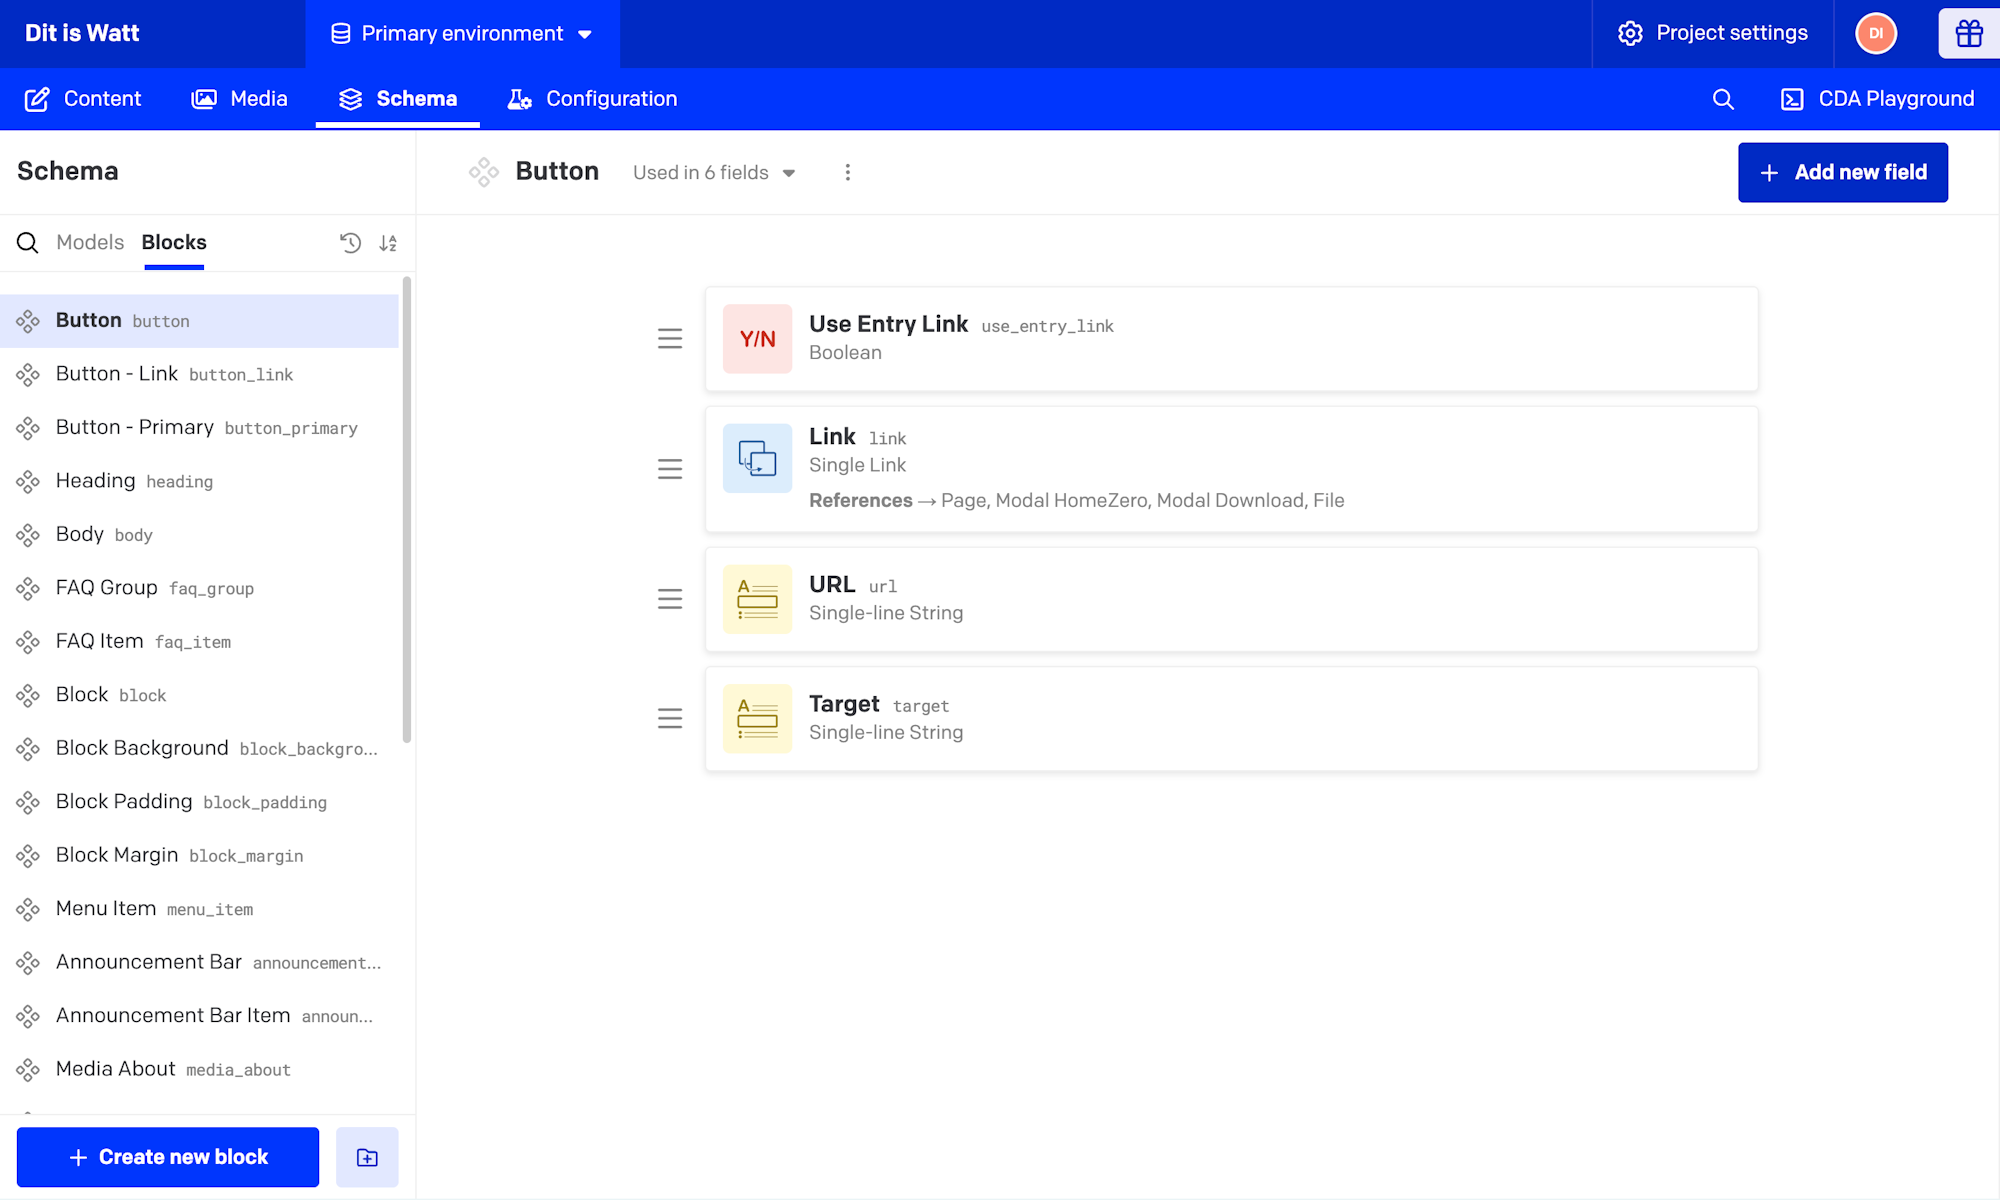Click the search magnifier in navigation bar
2000x1200 pixels.
[1722, 99]
